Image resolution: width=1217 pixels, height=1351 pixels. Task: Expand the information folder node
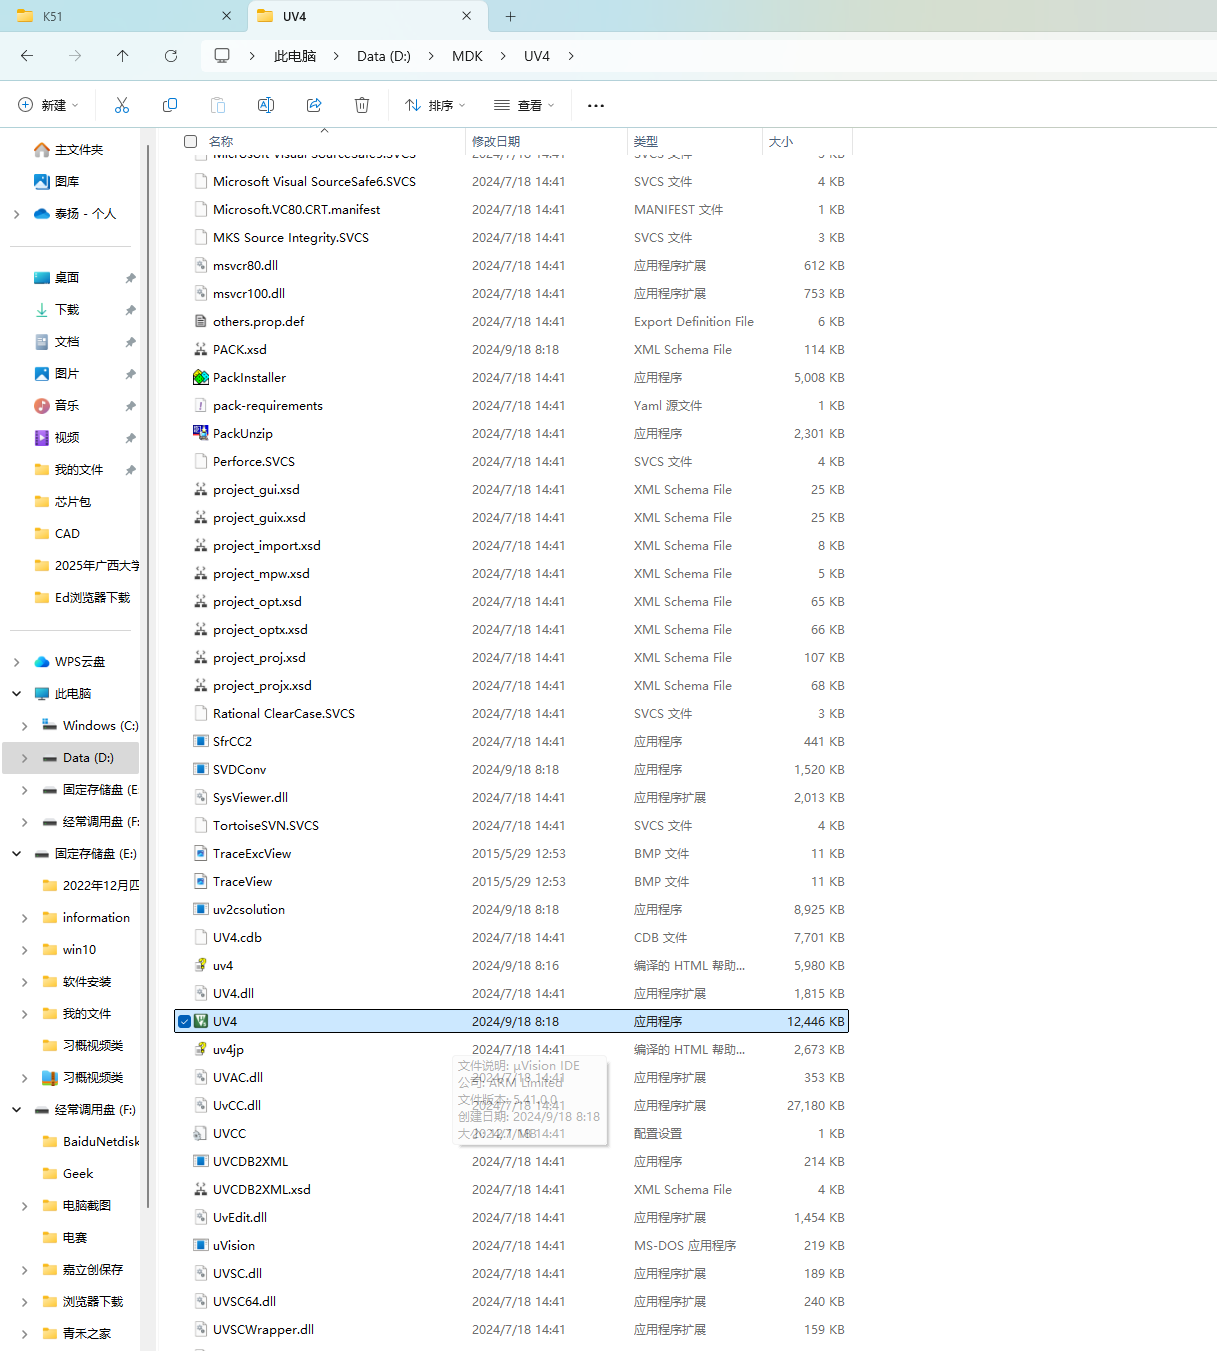[x=24, y=918]
